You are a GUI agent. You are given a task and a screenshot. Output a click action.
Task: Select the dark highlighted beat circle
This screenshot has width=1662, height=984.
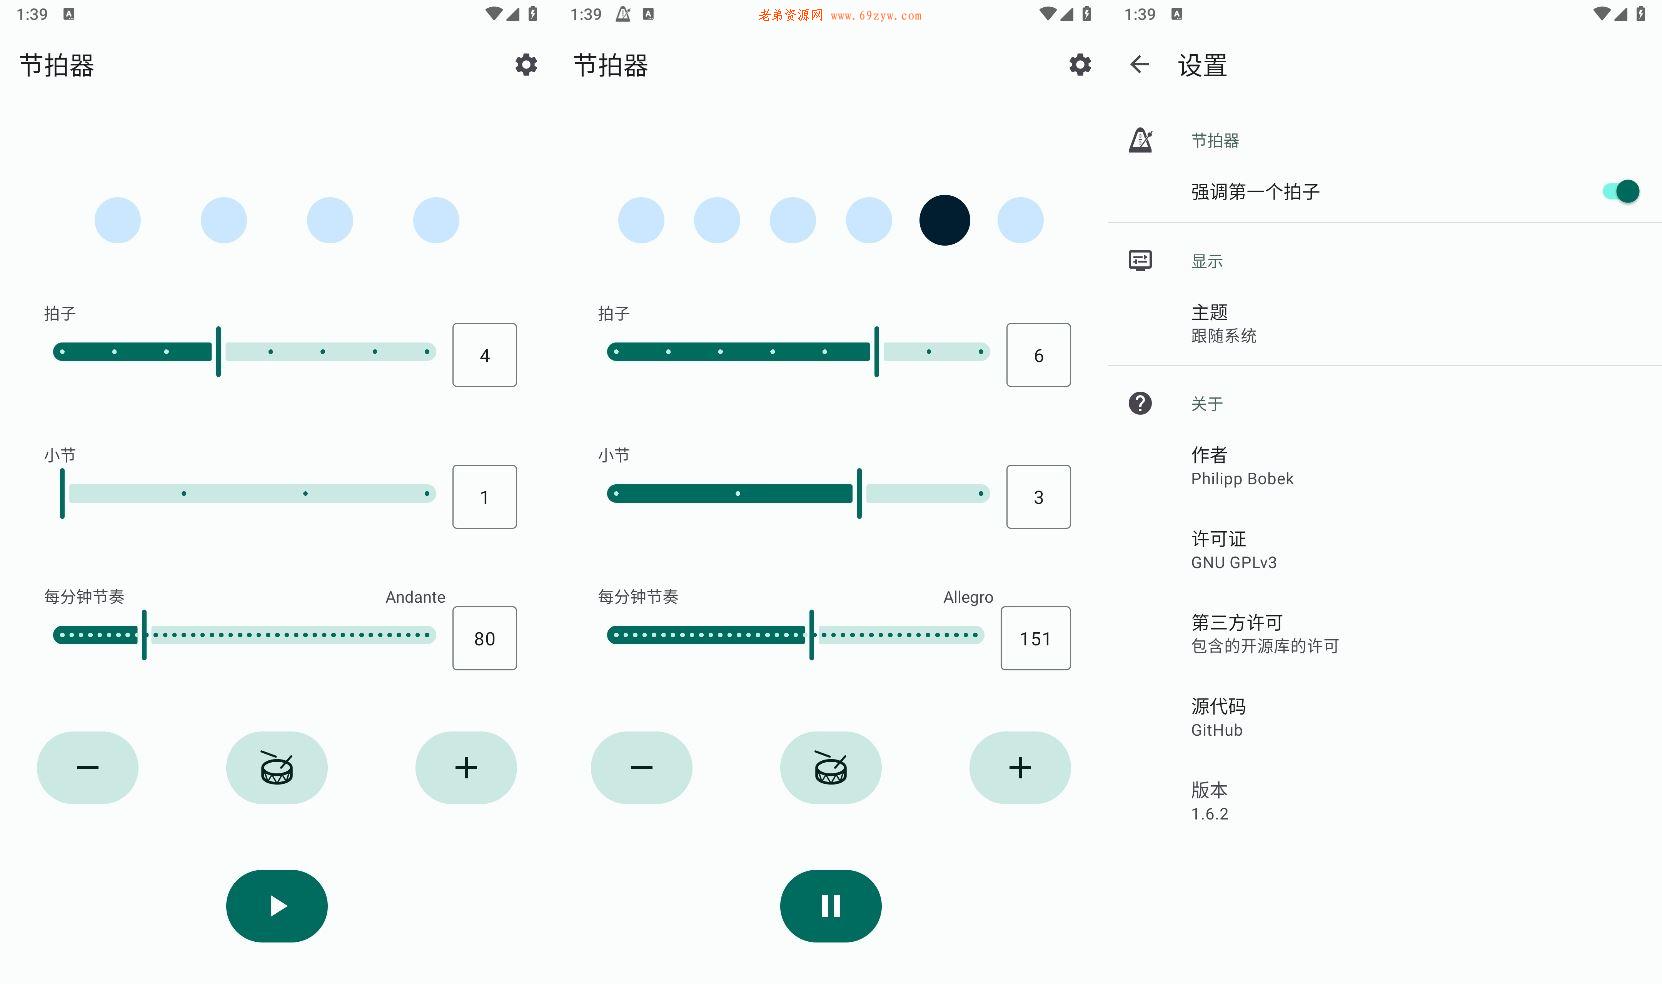(x=945, y=220)
